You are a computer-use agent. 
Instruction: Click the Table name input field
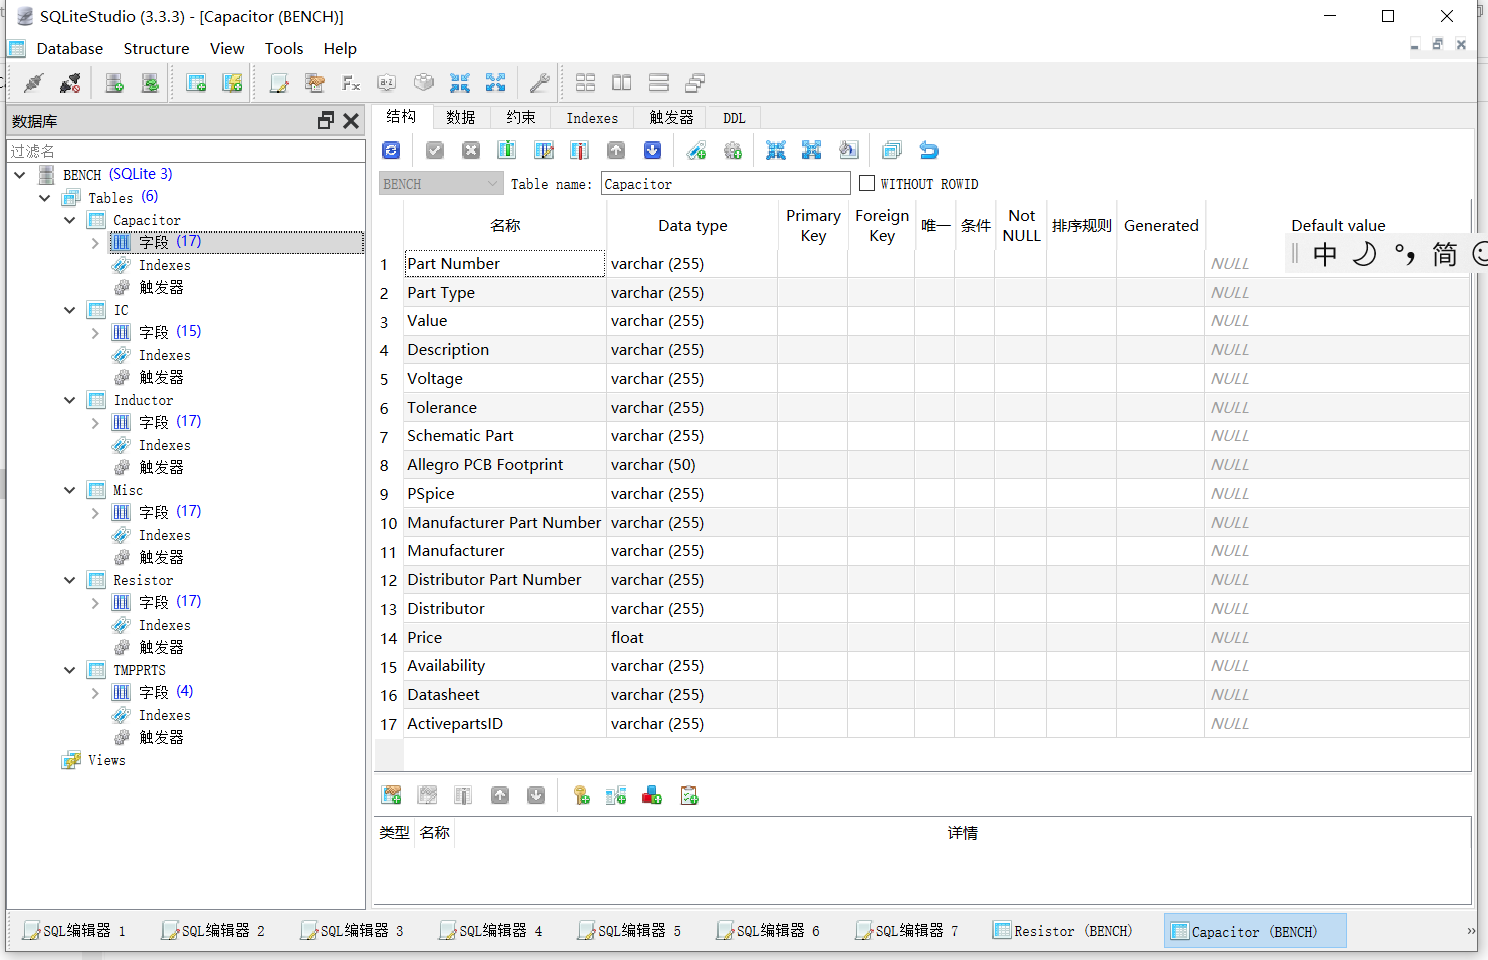click(x=726, y=184)
